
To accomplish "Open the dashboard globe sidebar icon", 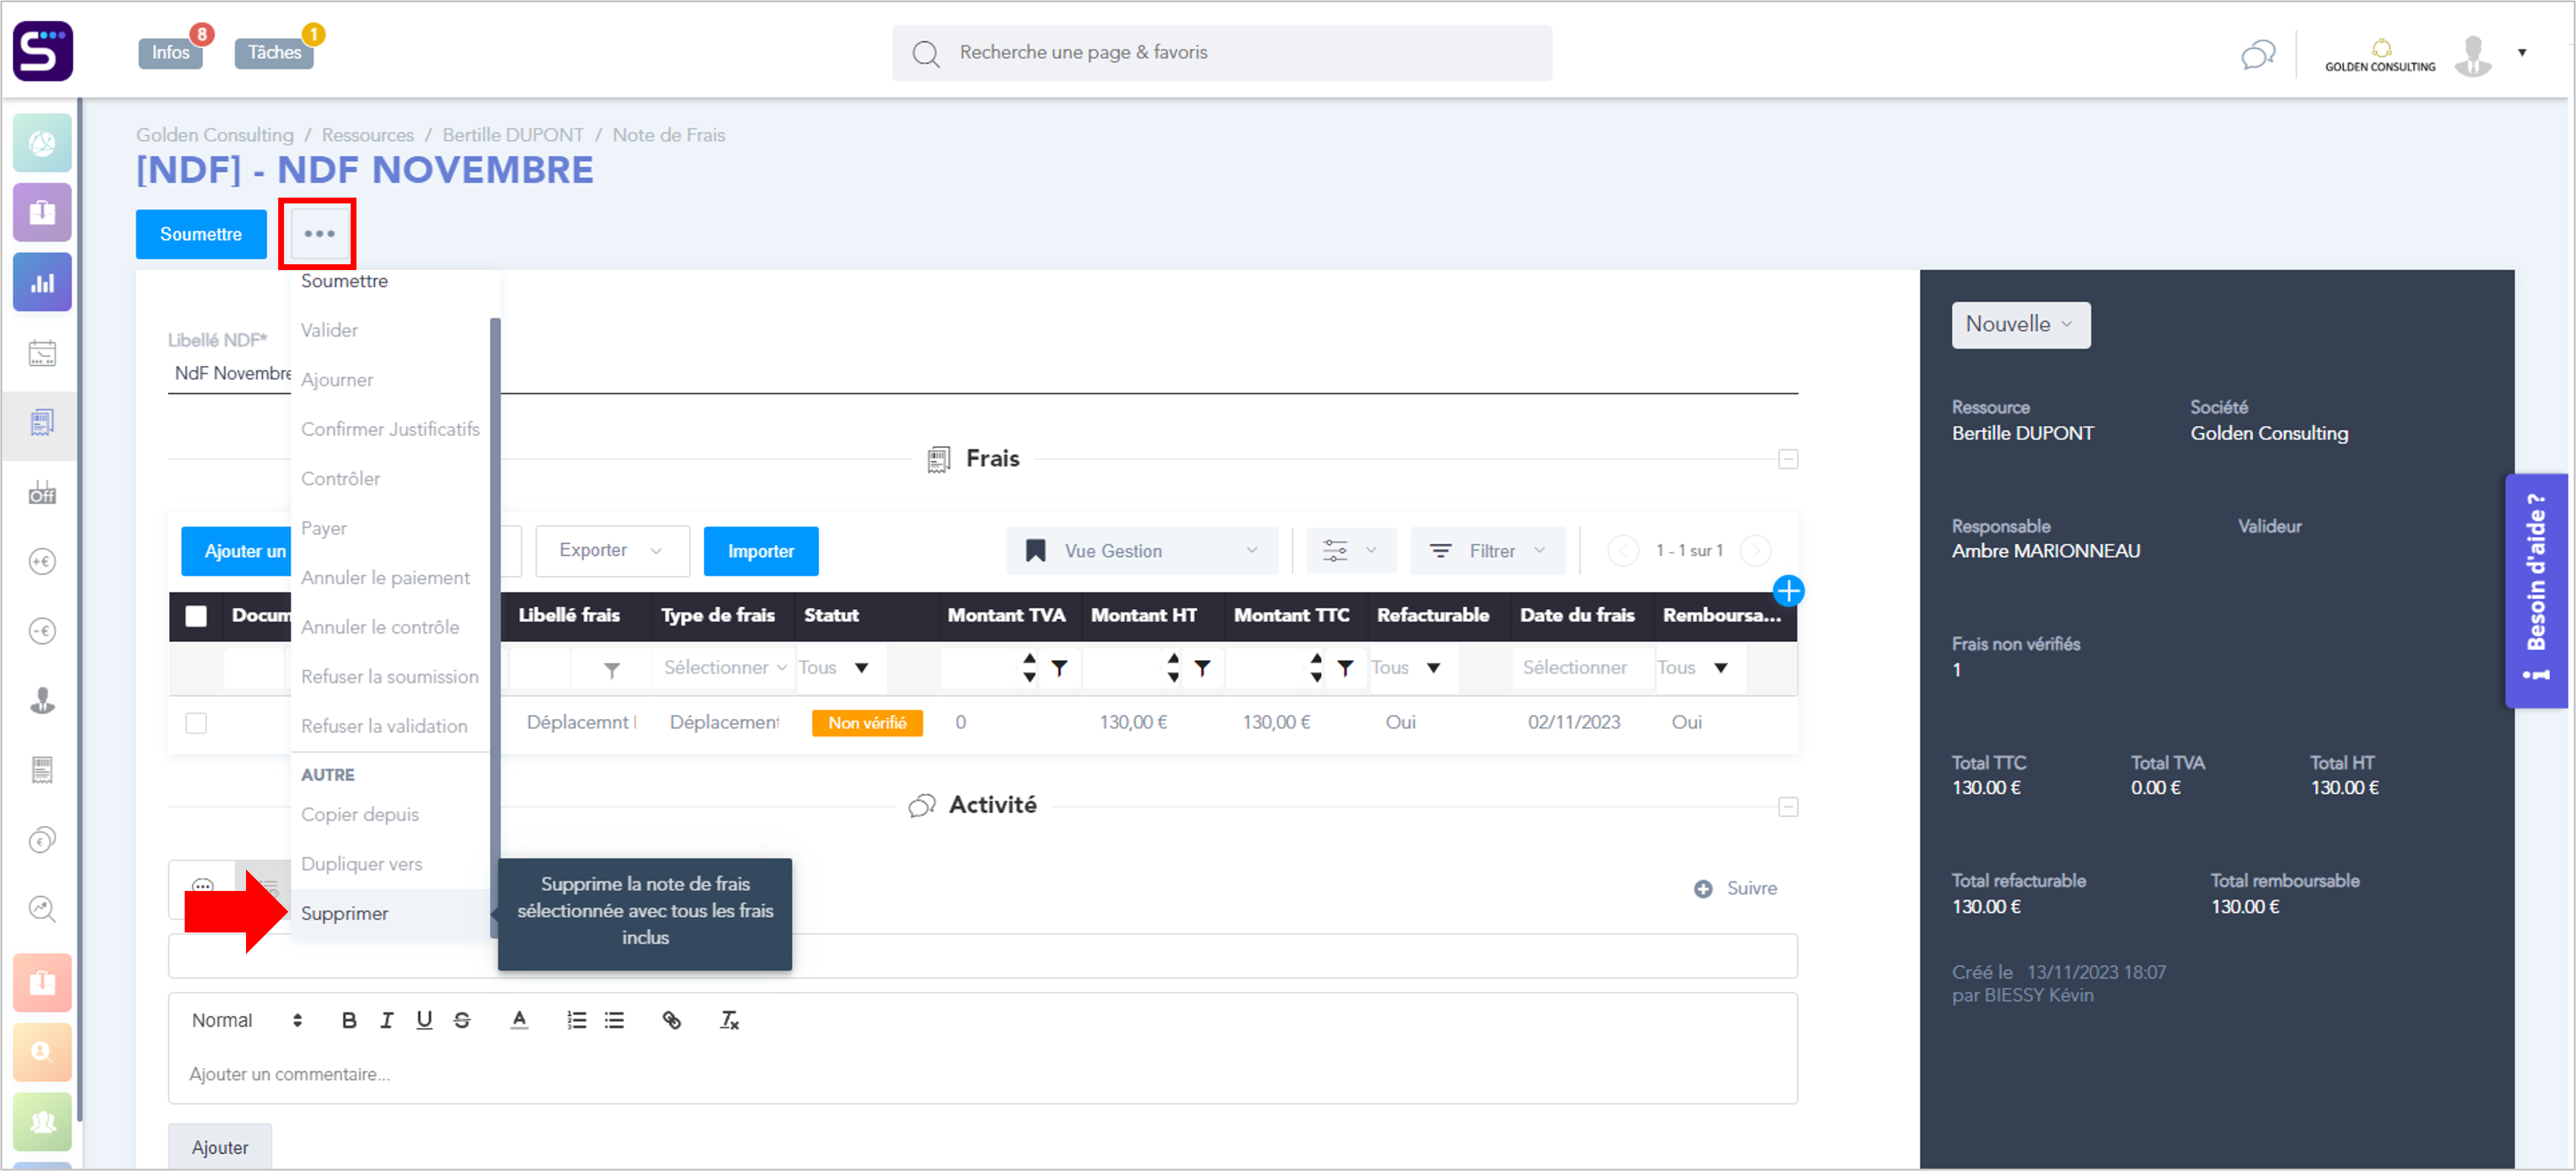I will tap(42, 143).
